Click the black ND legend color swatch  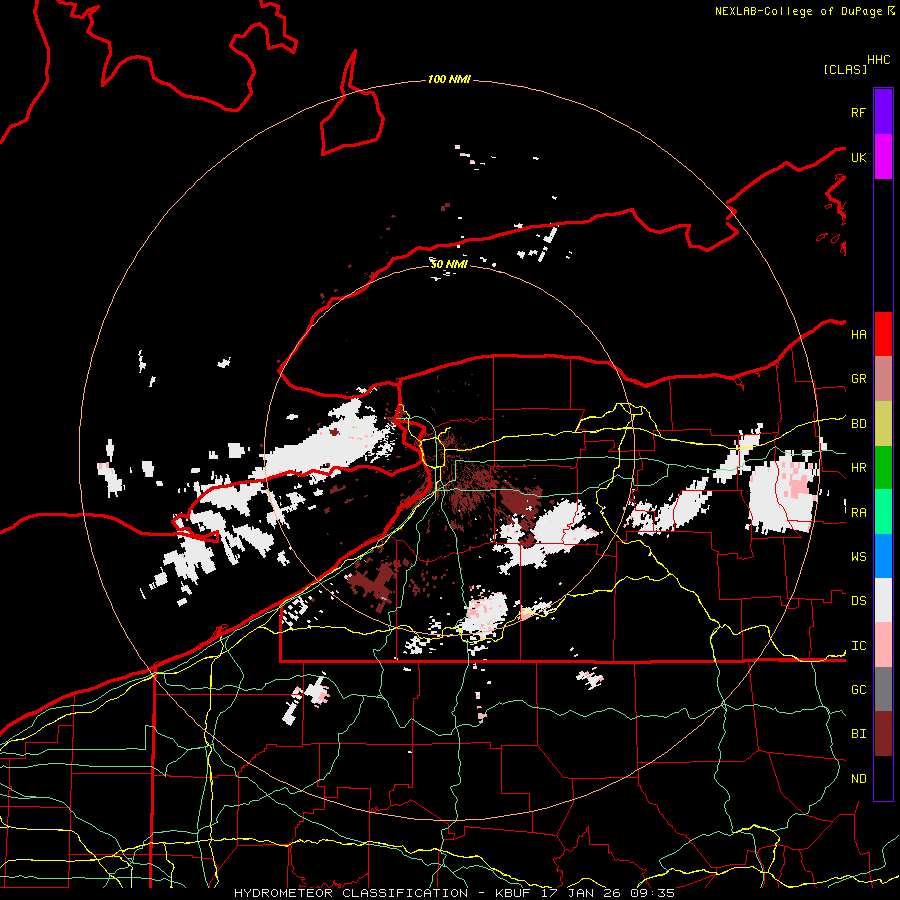883,778
